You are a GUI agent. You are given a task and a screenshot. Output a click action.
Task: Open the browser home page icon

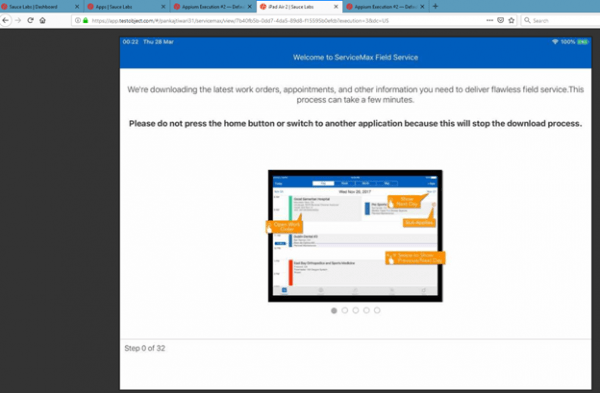[x=42, y=20]
